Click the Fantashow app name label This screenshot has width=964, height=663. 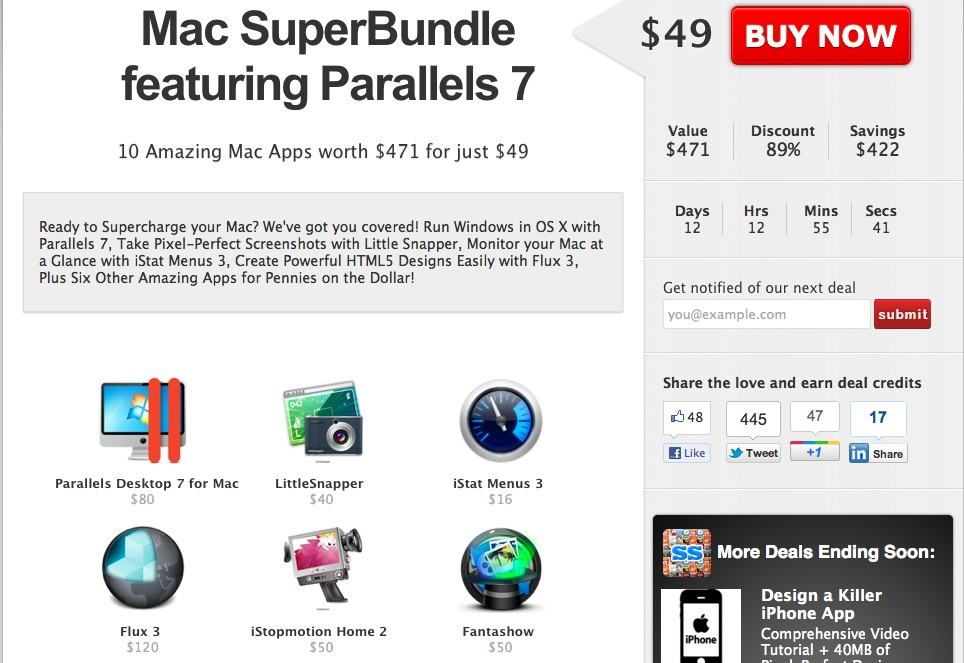498,631
